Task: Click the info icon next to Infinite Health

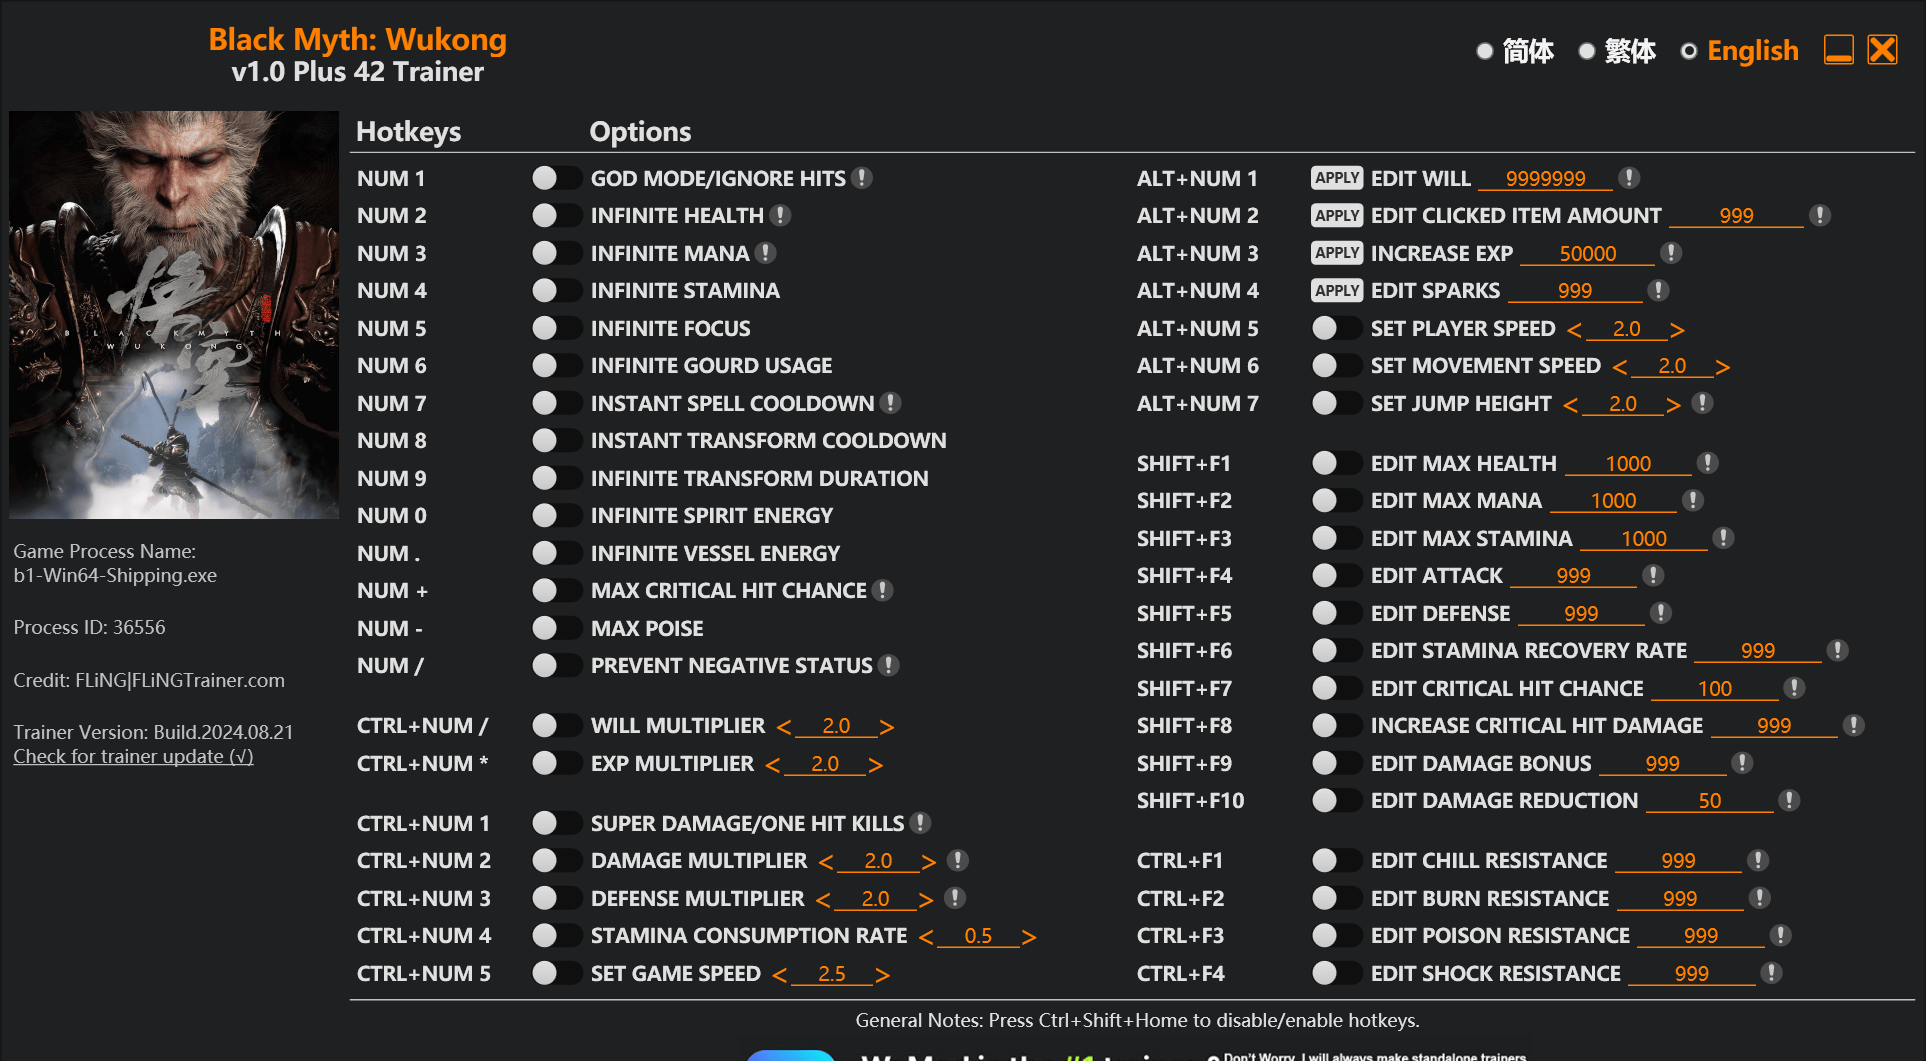Action: [x=781, y=215]
